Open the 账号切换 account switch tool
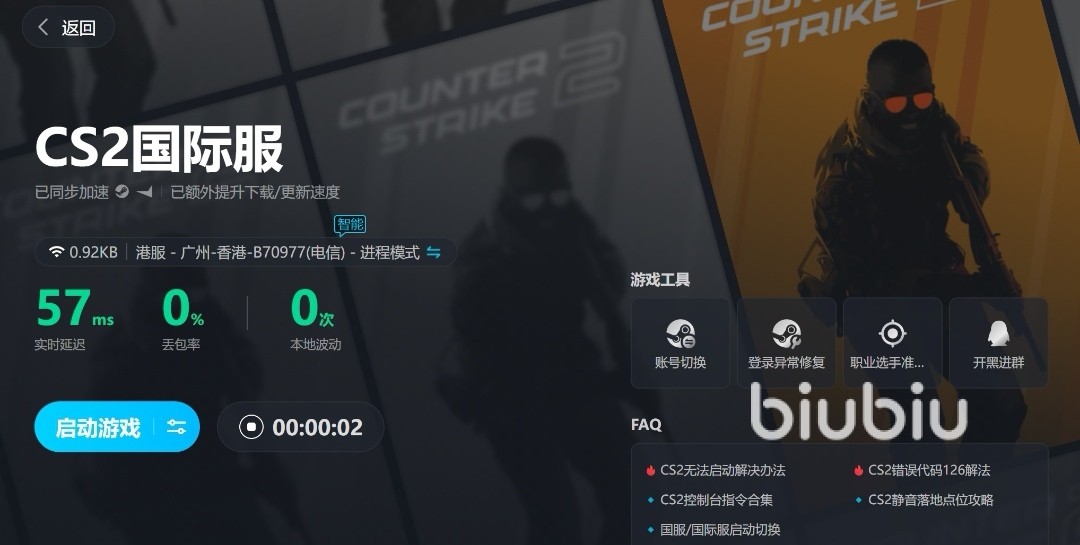This screenshot has width=1080, height=545. coord(681,343)
